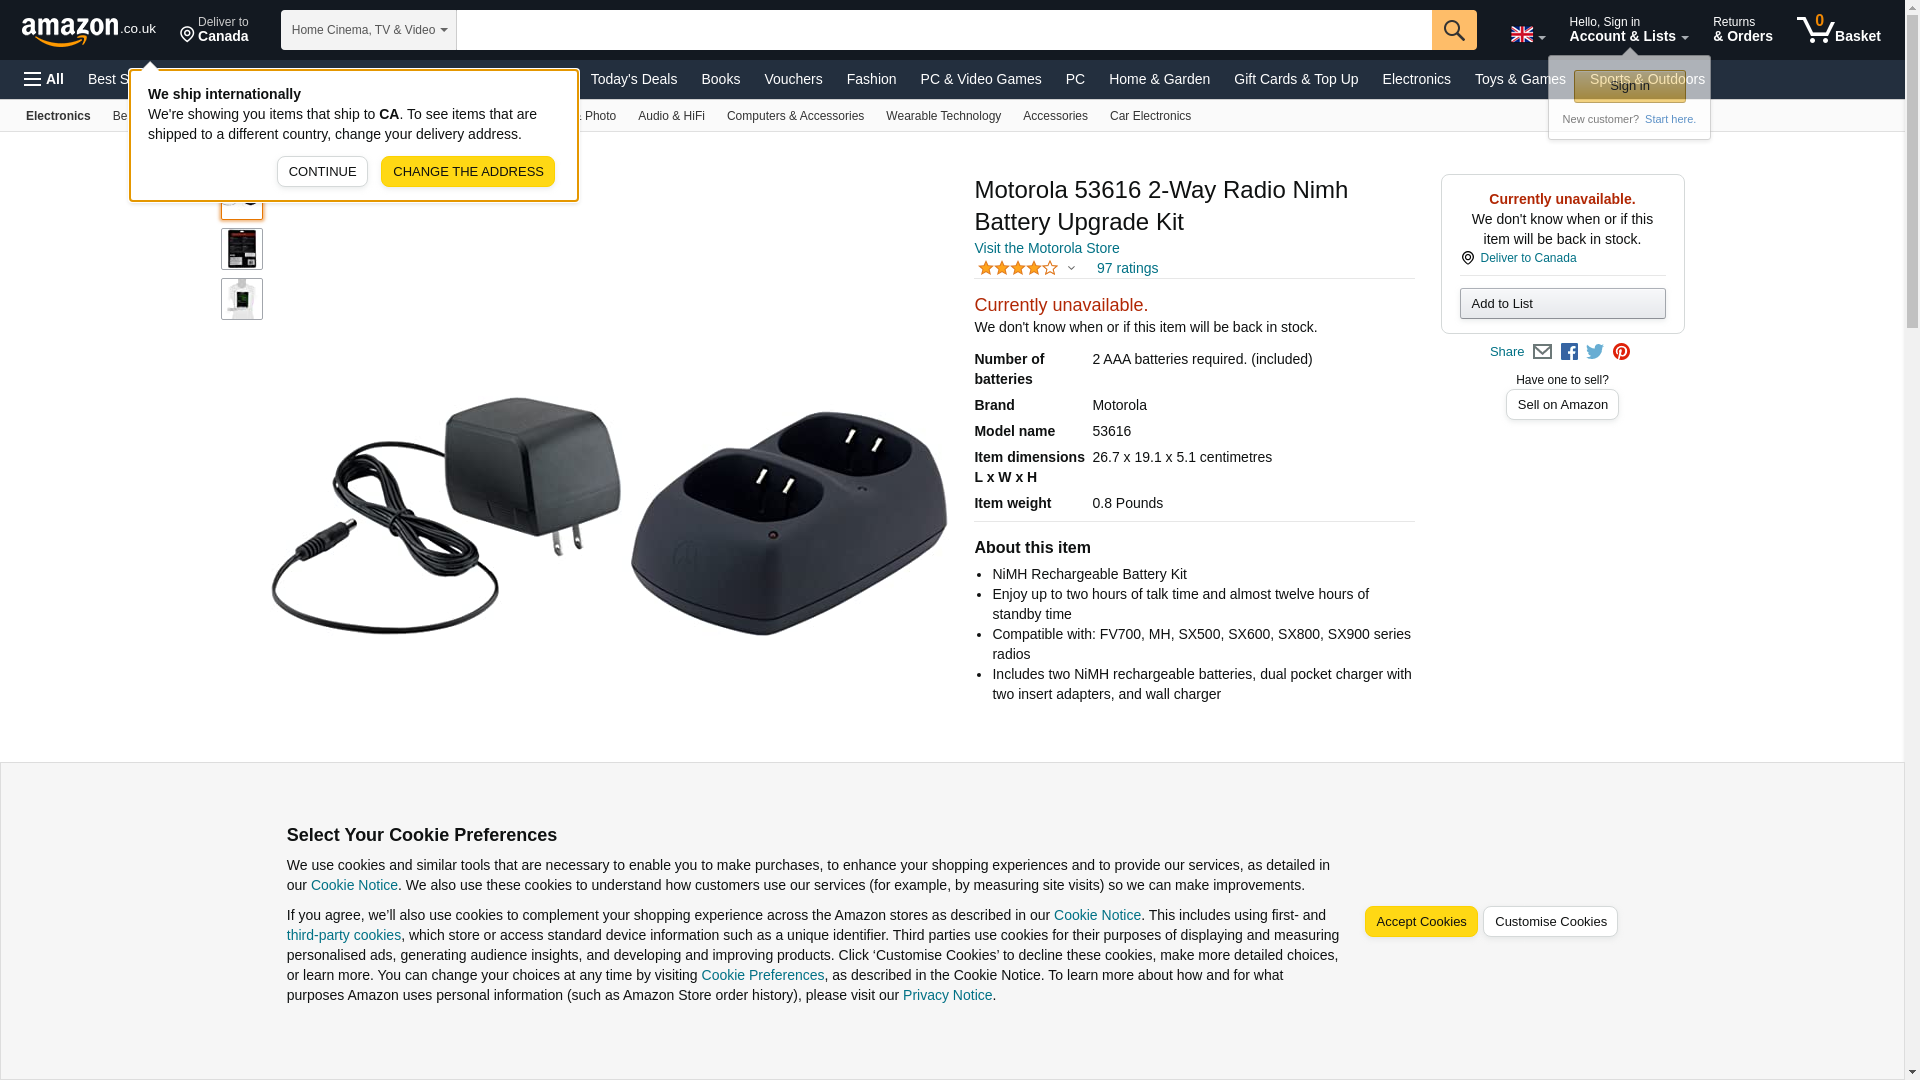Click in the search text field

coord(944,30)
